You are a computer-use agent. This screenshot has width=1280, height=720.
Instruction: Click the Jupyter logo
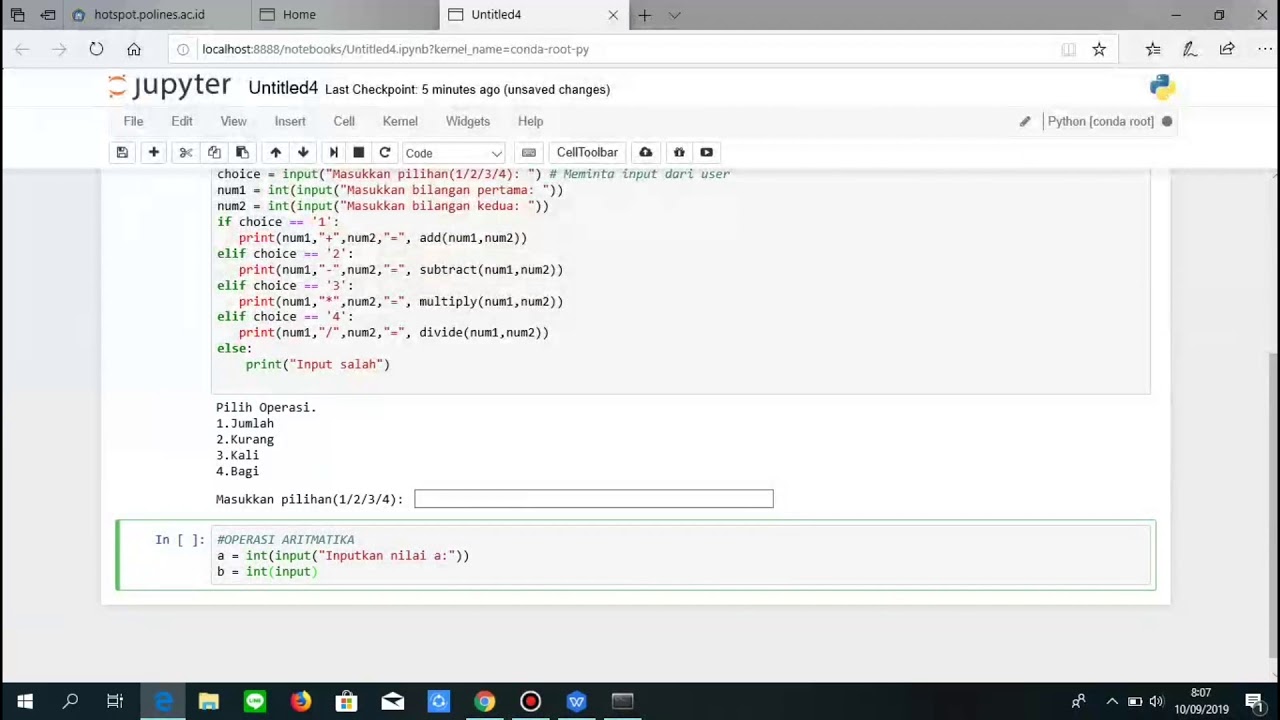pyautogui.click(x=170, y=87)
